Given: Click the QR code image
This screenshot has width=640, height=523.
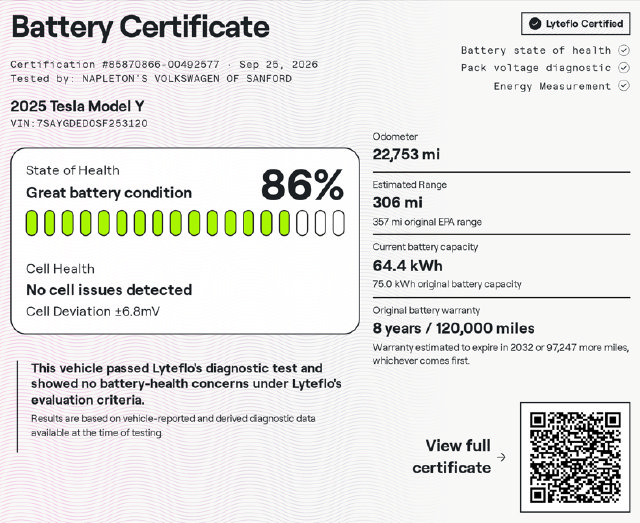Looking at the screenshot, I should tap(575, 457).
